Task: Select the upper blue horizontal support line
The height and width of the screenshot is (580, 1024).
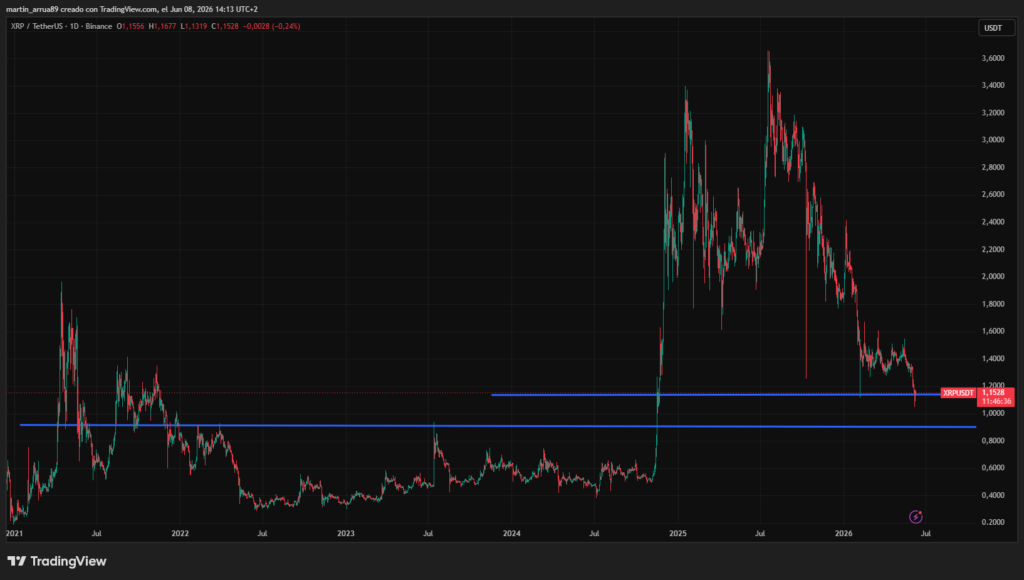Action: pos(715,395)
